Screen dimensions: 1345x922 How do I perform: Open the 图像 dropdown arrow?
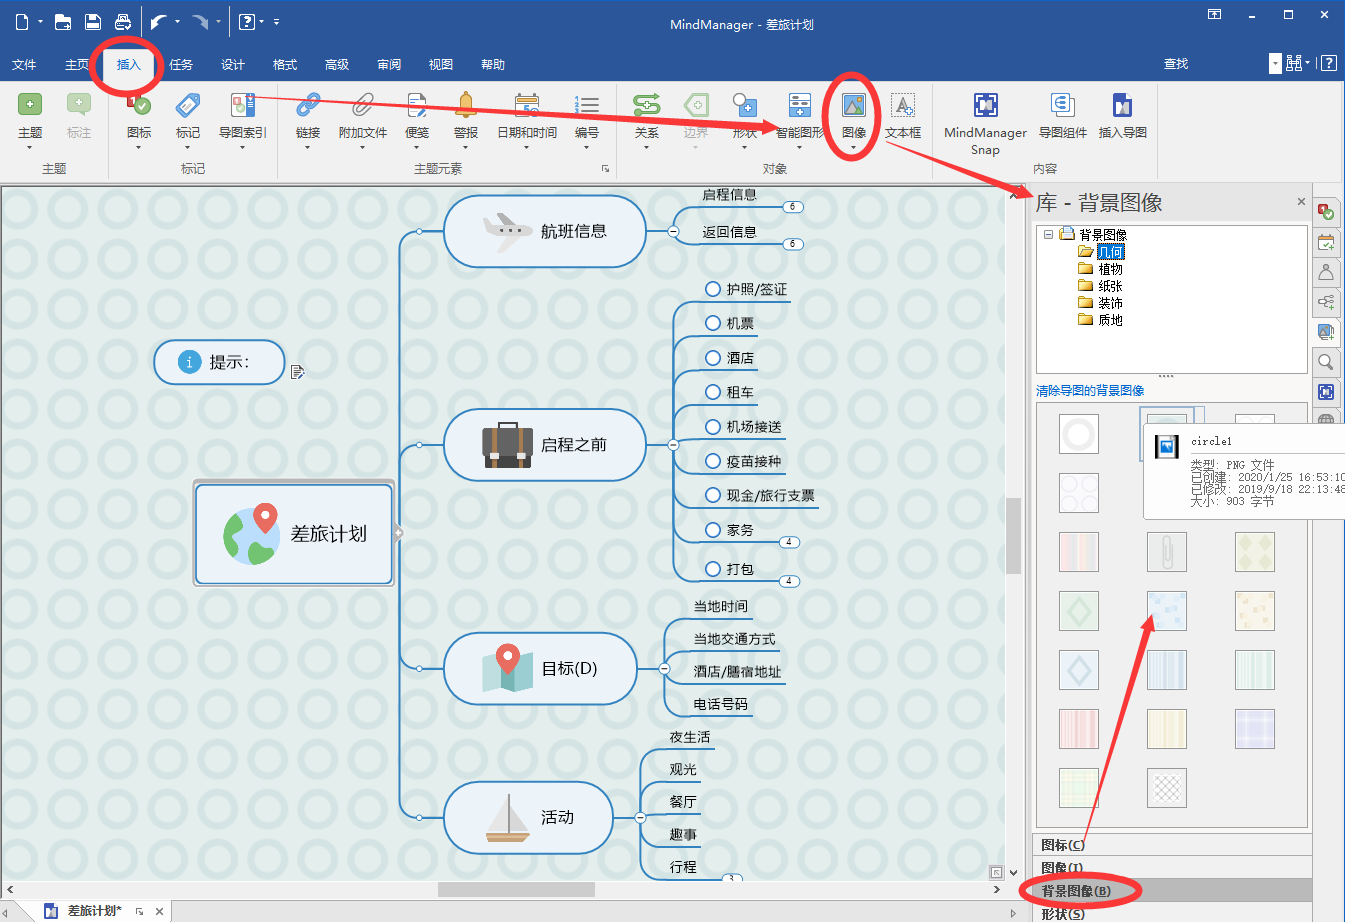pos(853,148)
